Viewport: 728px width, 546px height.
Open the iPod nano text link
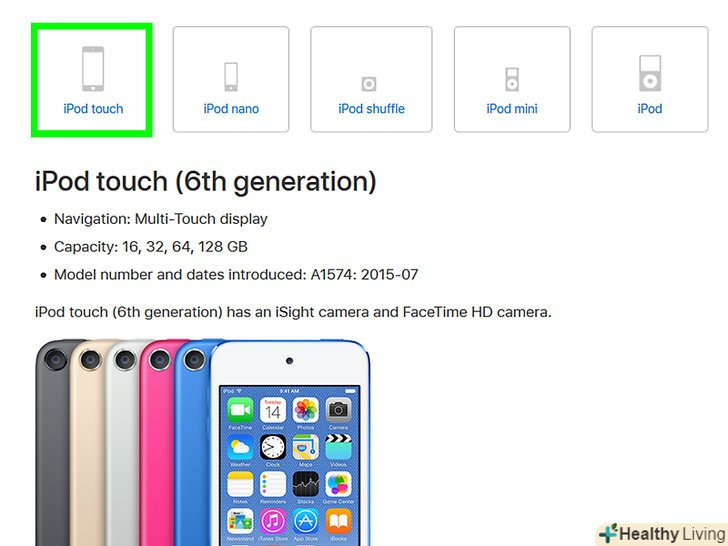pyautogui.click(x=231, y=109)
